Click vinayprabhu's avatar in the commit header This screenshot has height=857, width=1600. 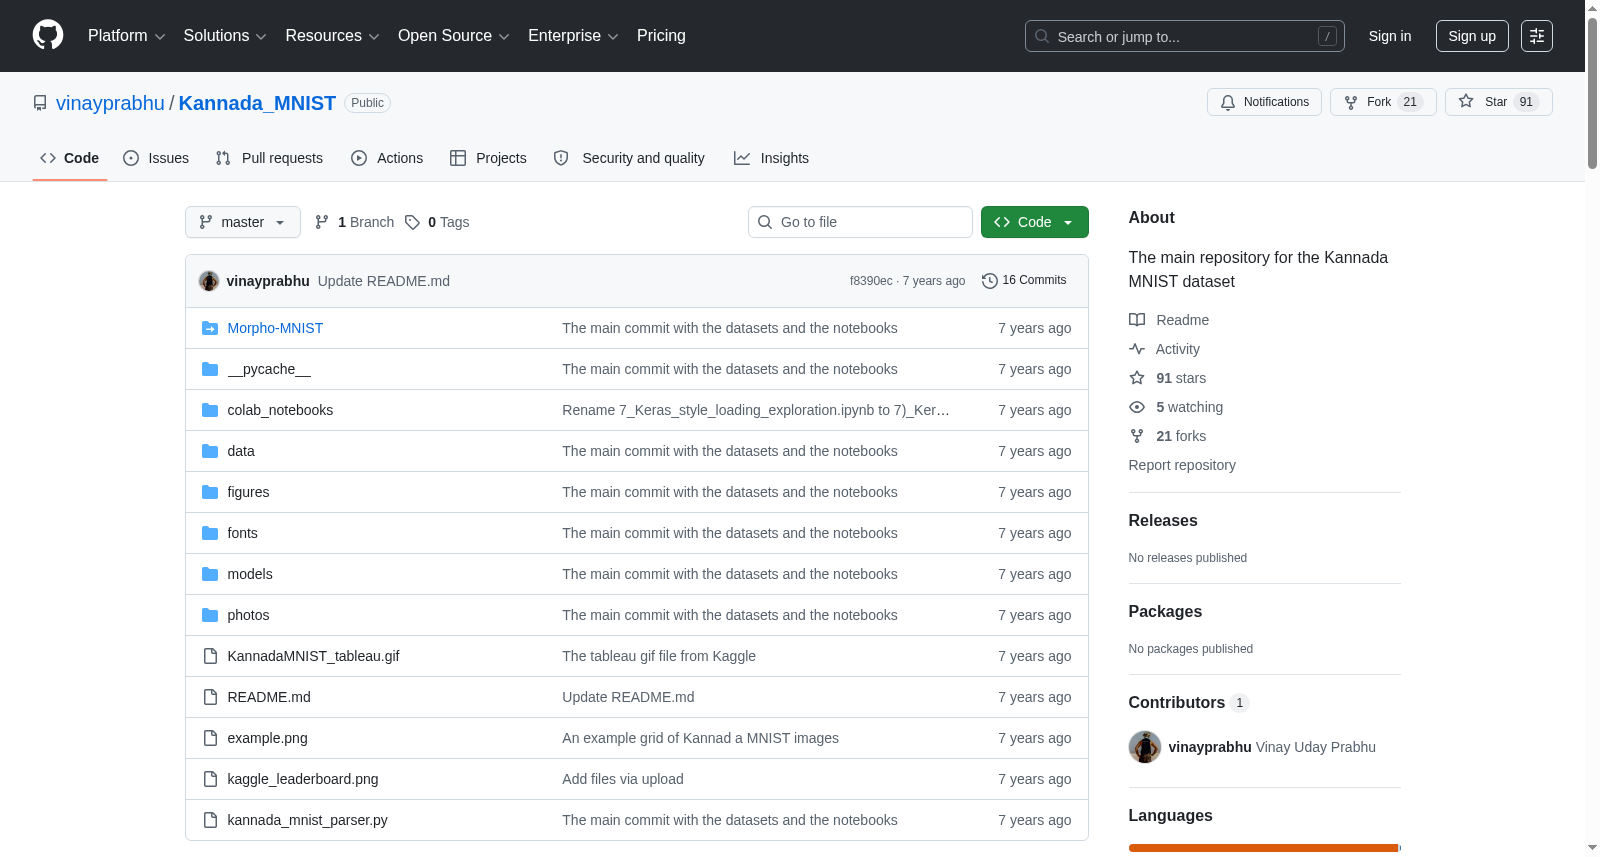209,281
